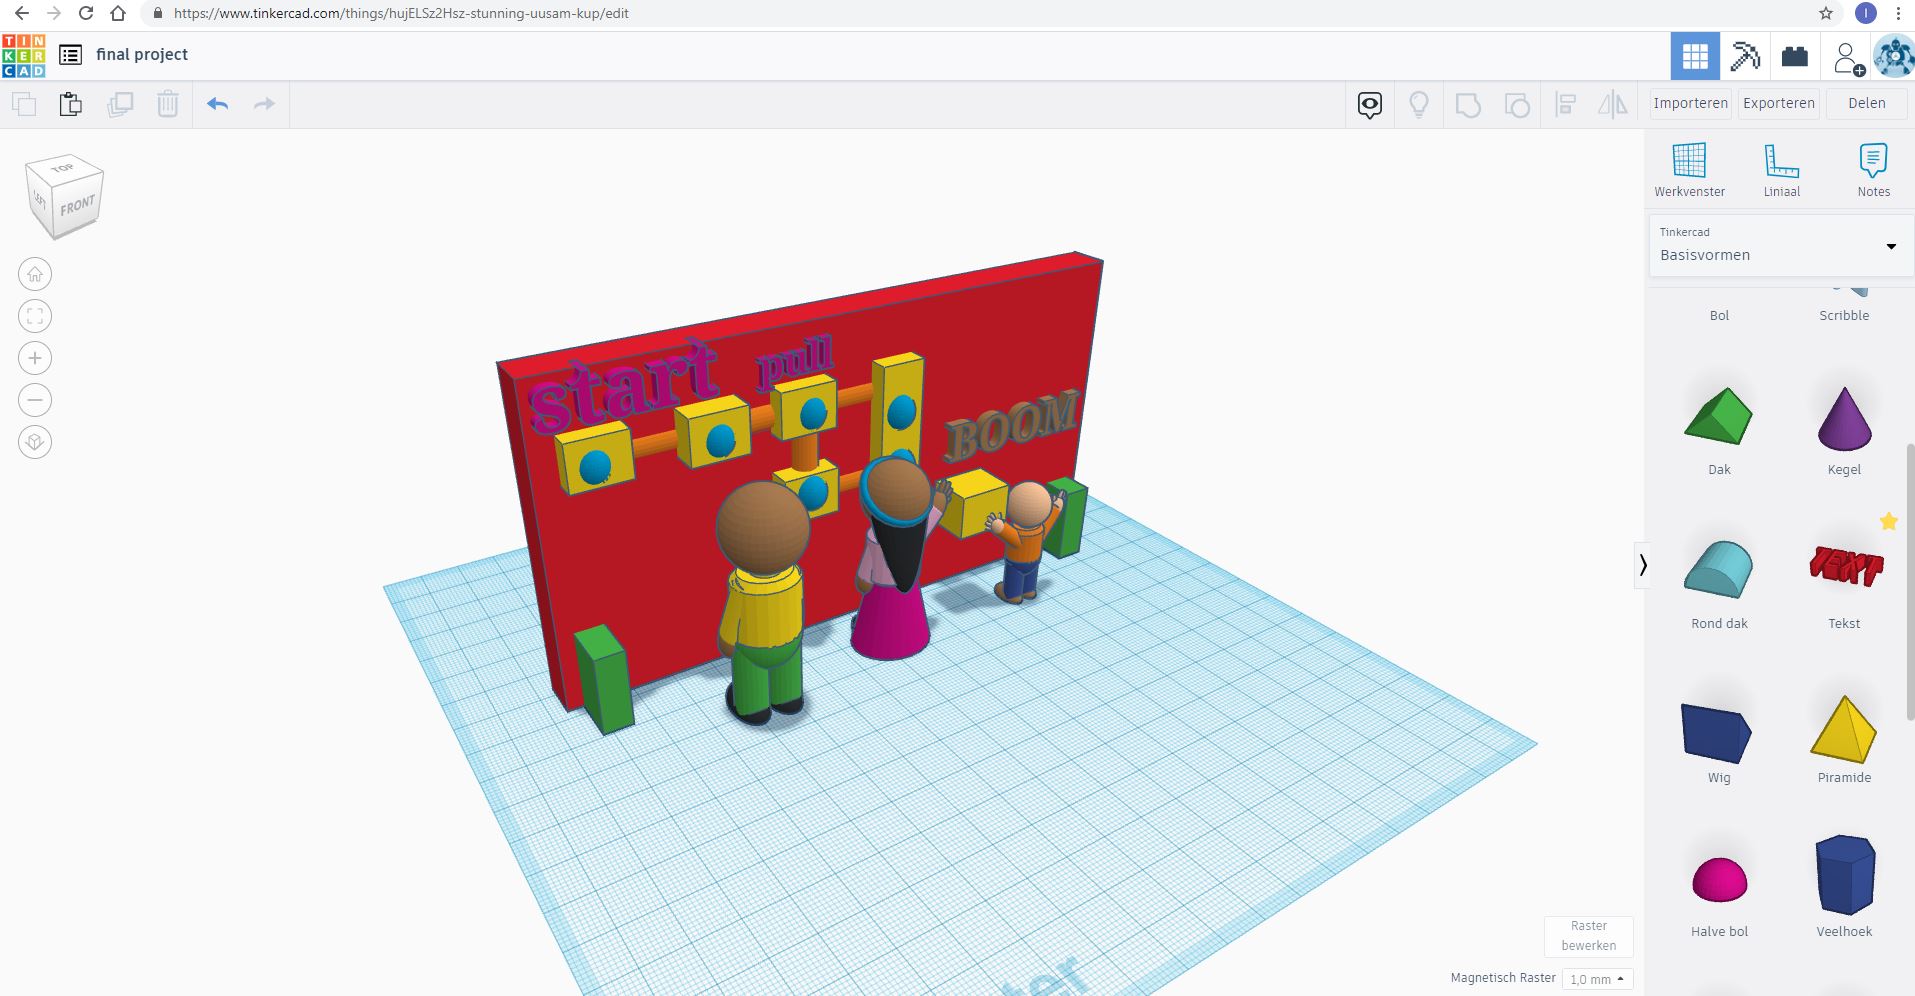This screenshot has height=996, width=1915.
Task: Click the Importeren button
Action: (x=1690, y=103)
